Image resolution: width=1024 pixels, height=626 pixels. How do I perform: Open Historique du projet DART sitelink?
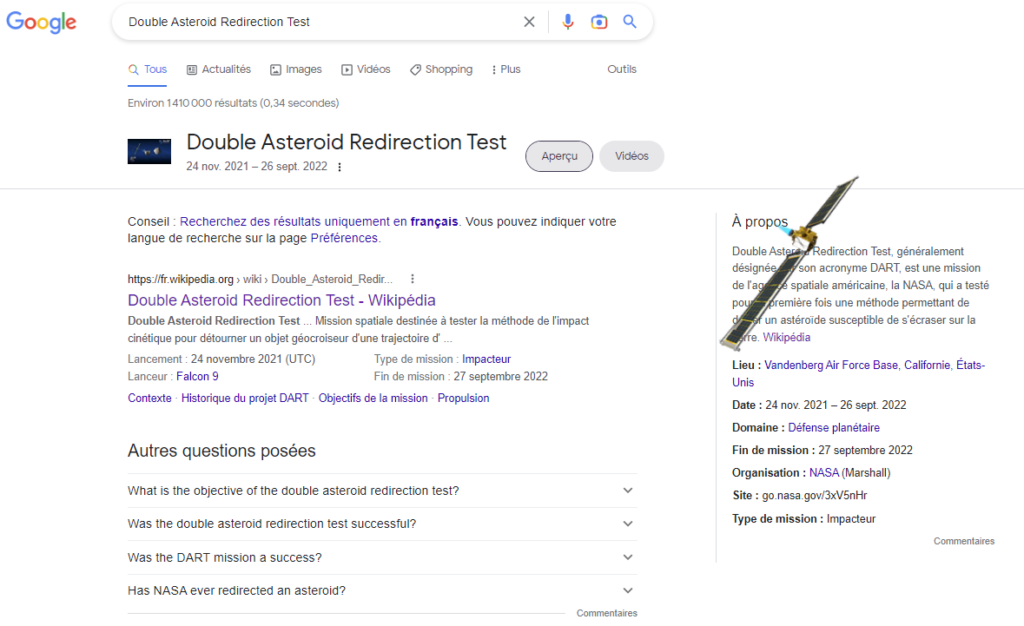point(245,398)
